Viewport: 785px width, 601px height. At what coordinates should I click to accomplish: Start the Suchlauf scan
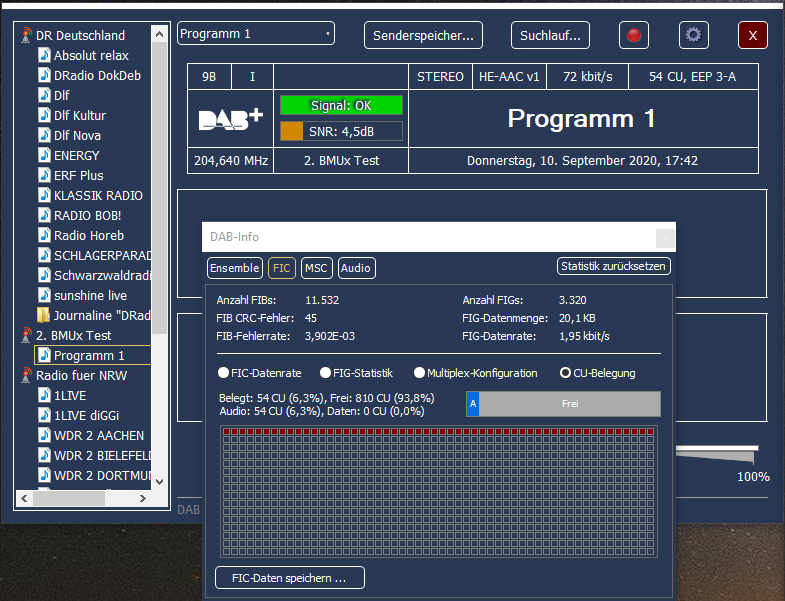pos(550,36)
